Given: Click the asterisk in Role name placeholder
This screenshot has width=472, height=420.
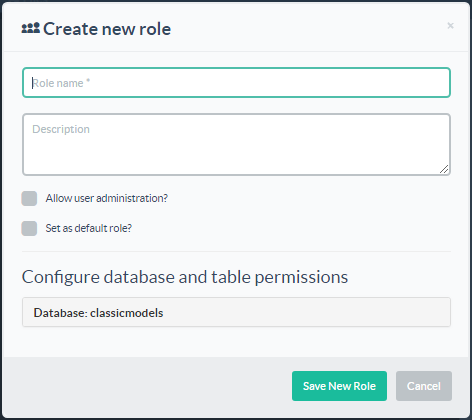Looking at the screenshot, I should pos(88,81).
